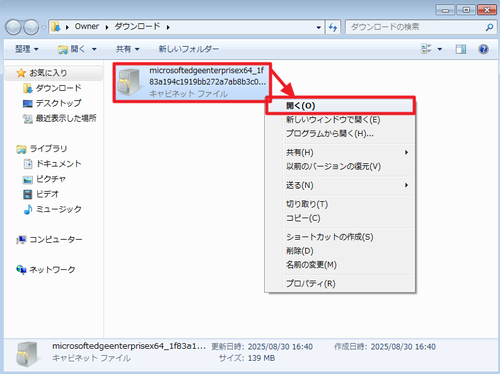
Task: Choose 開く(O) from the context menu
Action: (x=340, y=106)
